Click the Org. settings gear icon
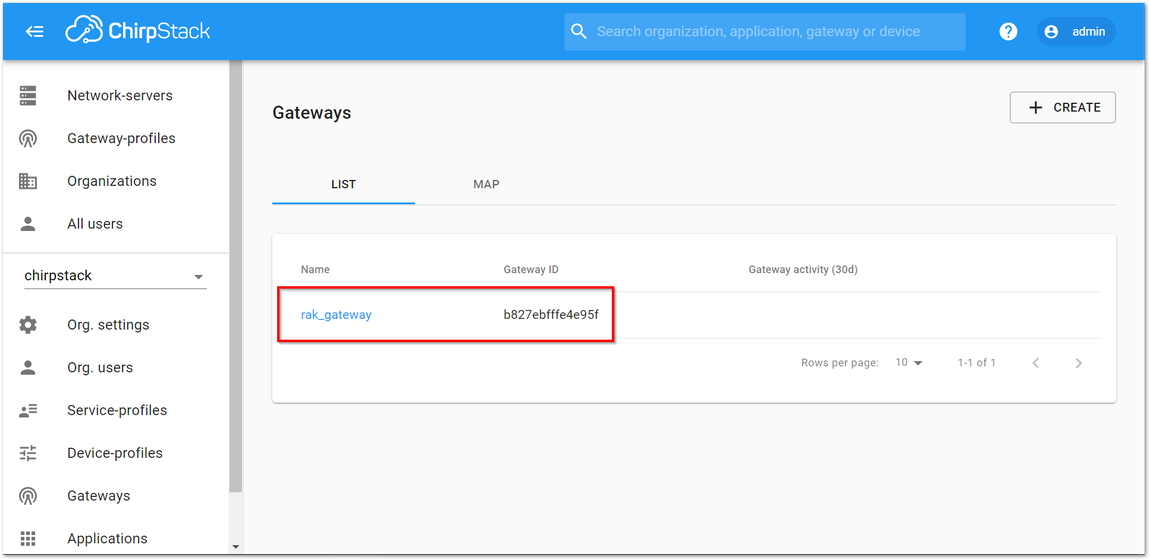 coord(28,325)
